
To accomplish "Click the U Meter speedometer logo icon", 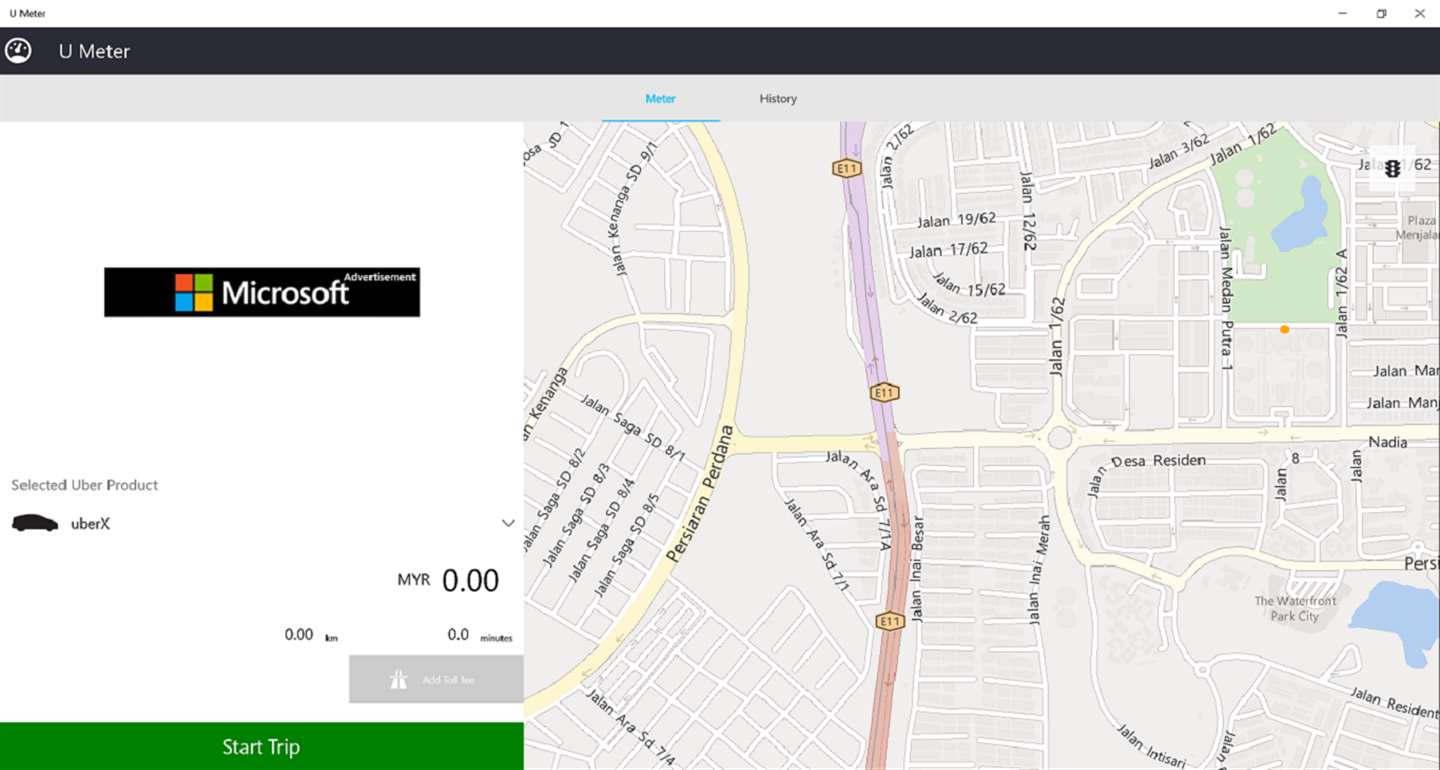I will [18, 51].
